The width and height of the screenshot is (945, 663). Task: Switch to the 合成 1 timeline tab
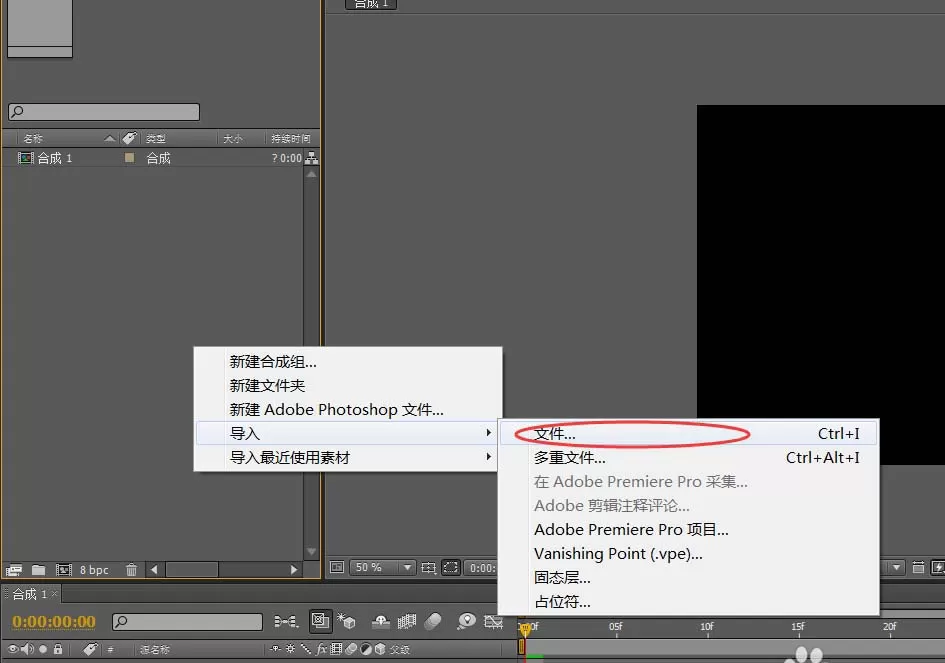tap(30, 594)
